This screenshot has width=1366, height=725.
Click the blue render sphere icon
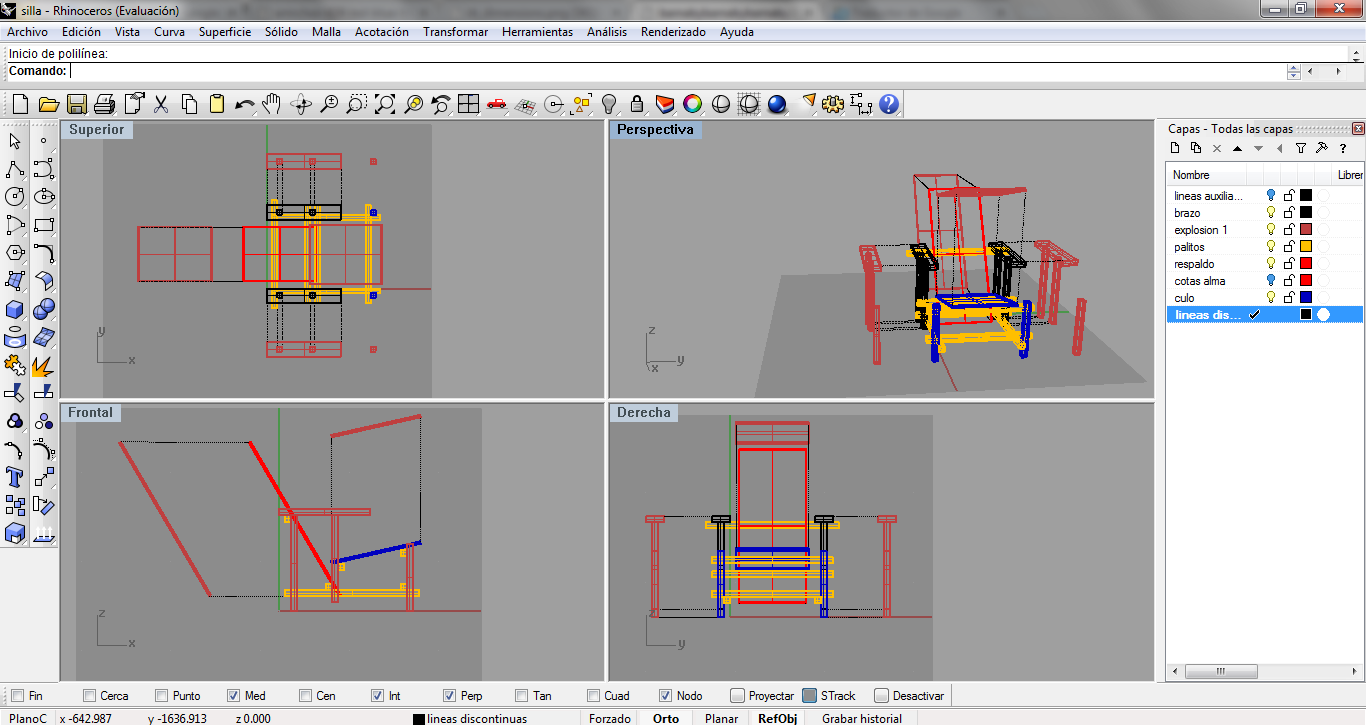777,104
